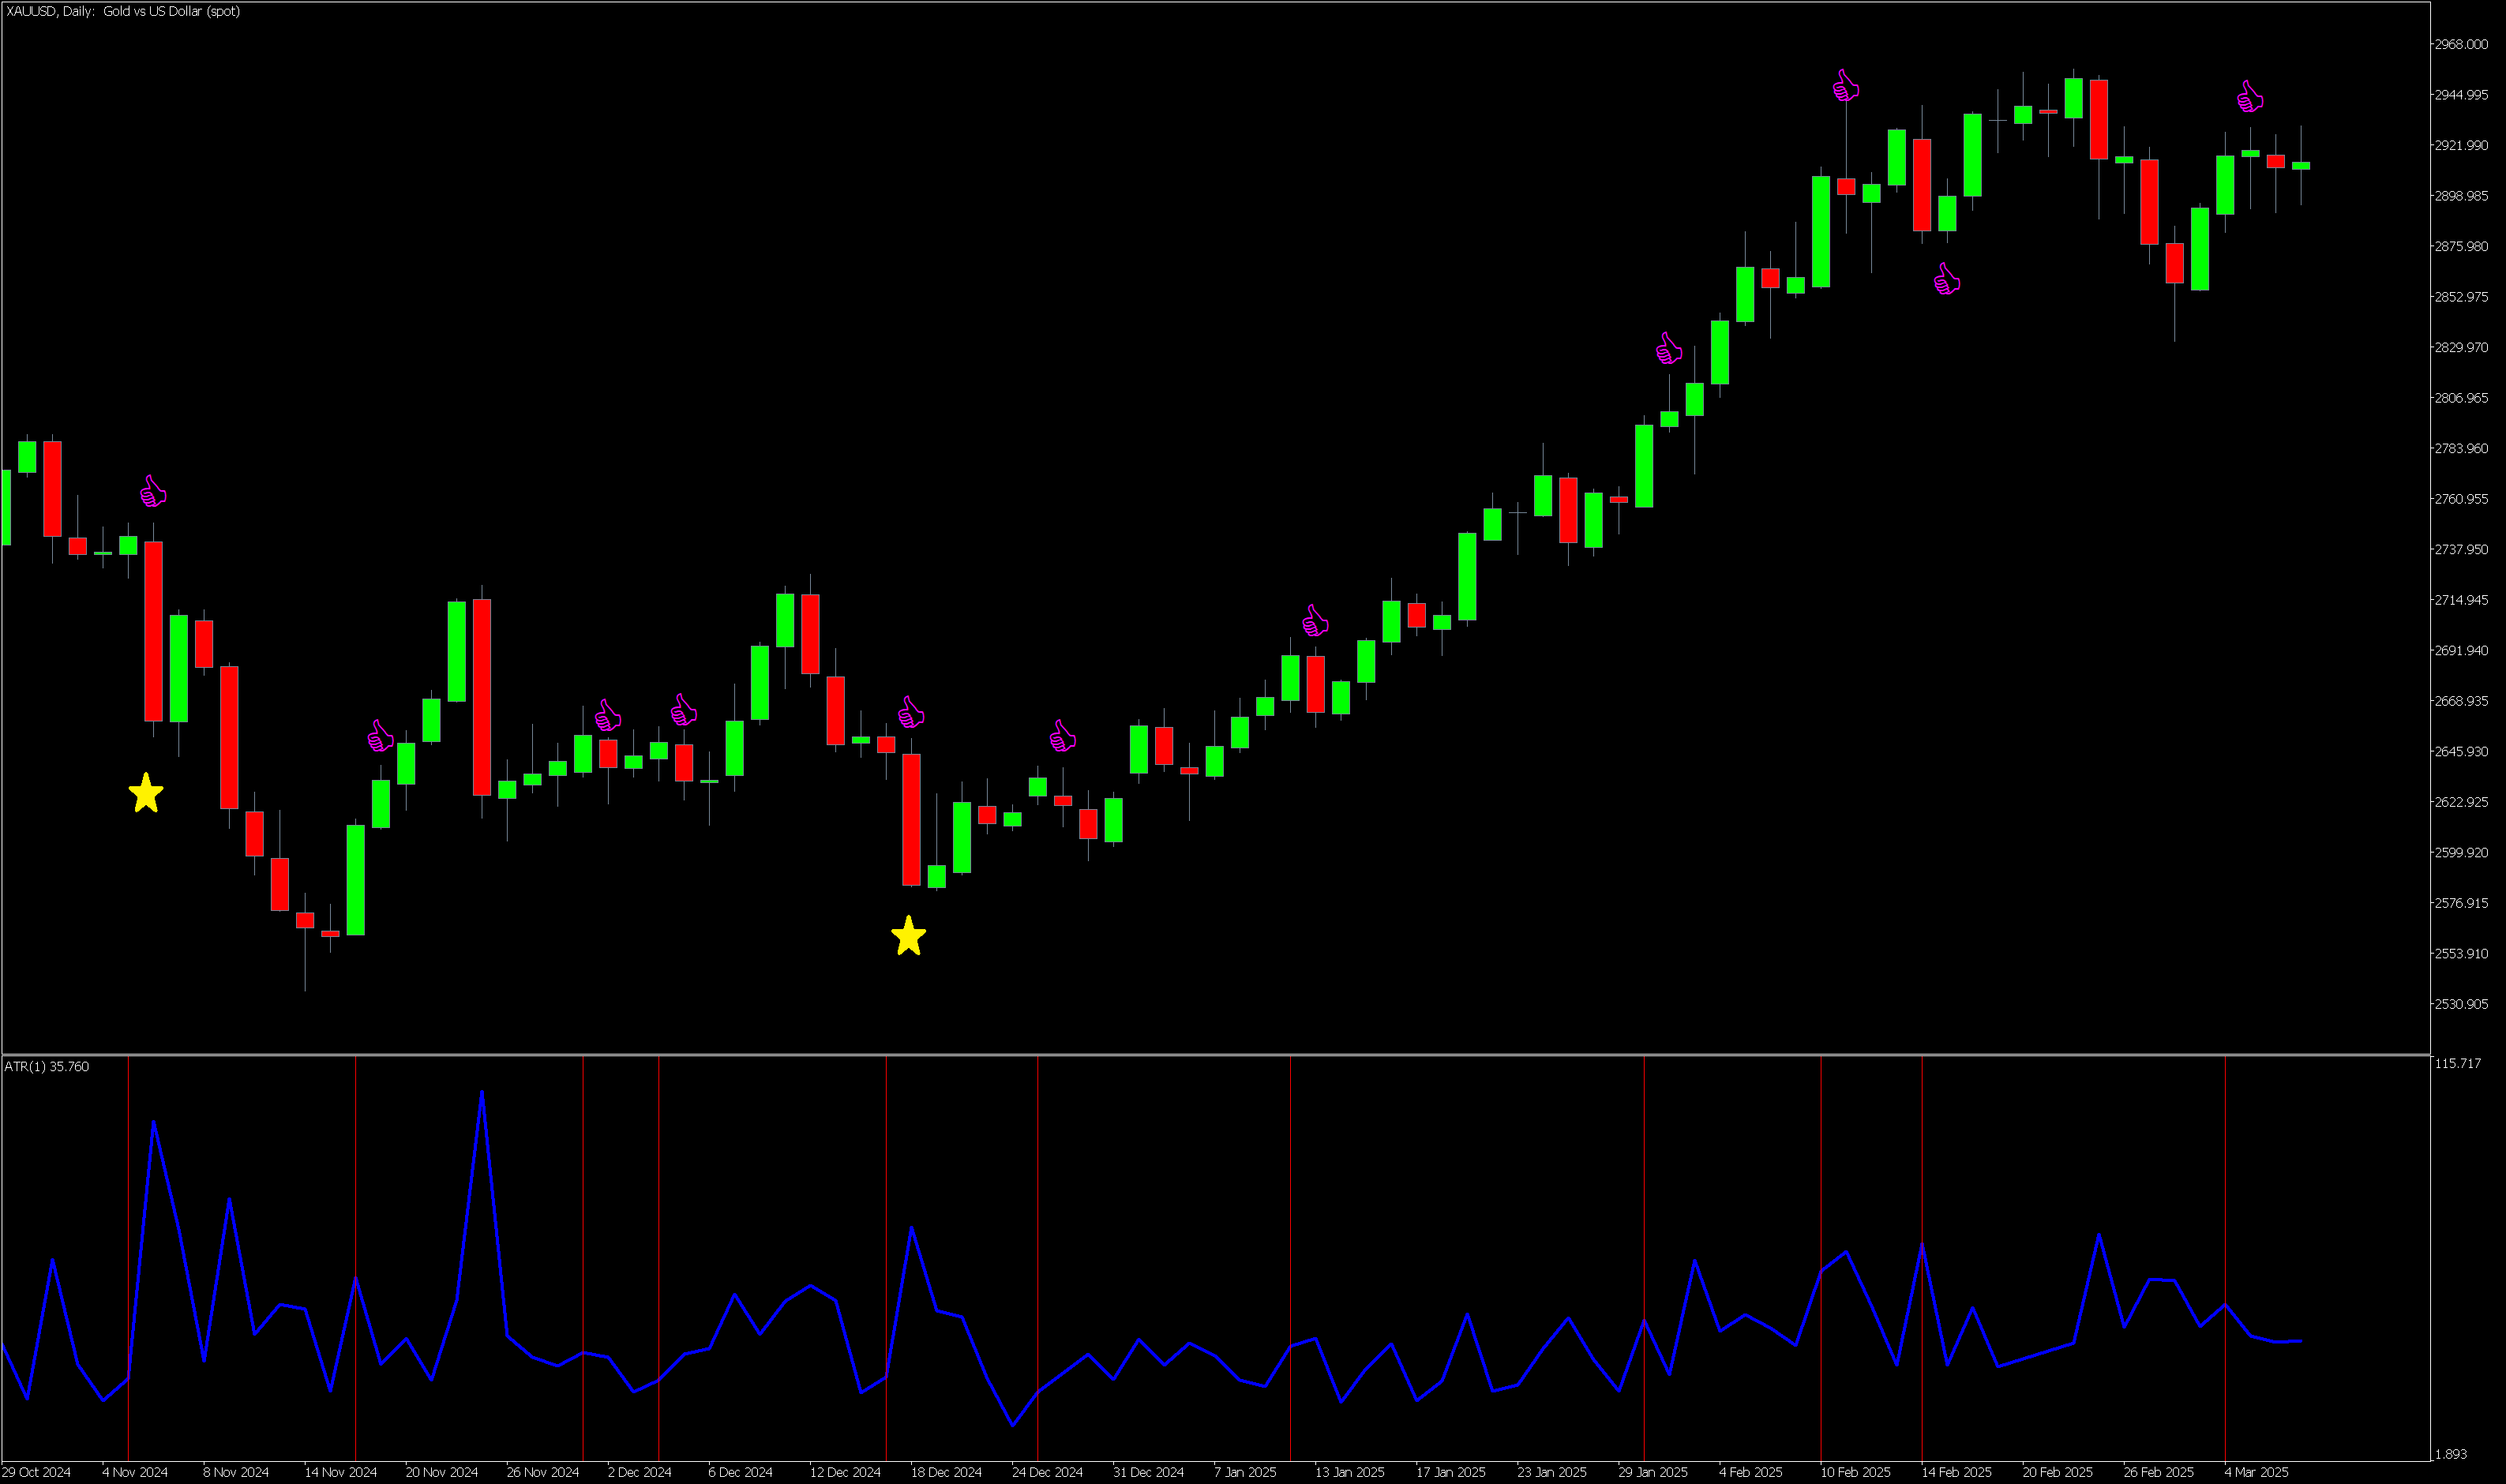Click the '26 Nov 2024' date label

[x=543, y=1472]
